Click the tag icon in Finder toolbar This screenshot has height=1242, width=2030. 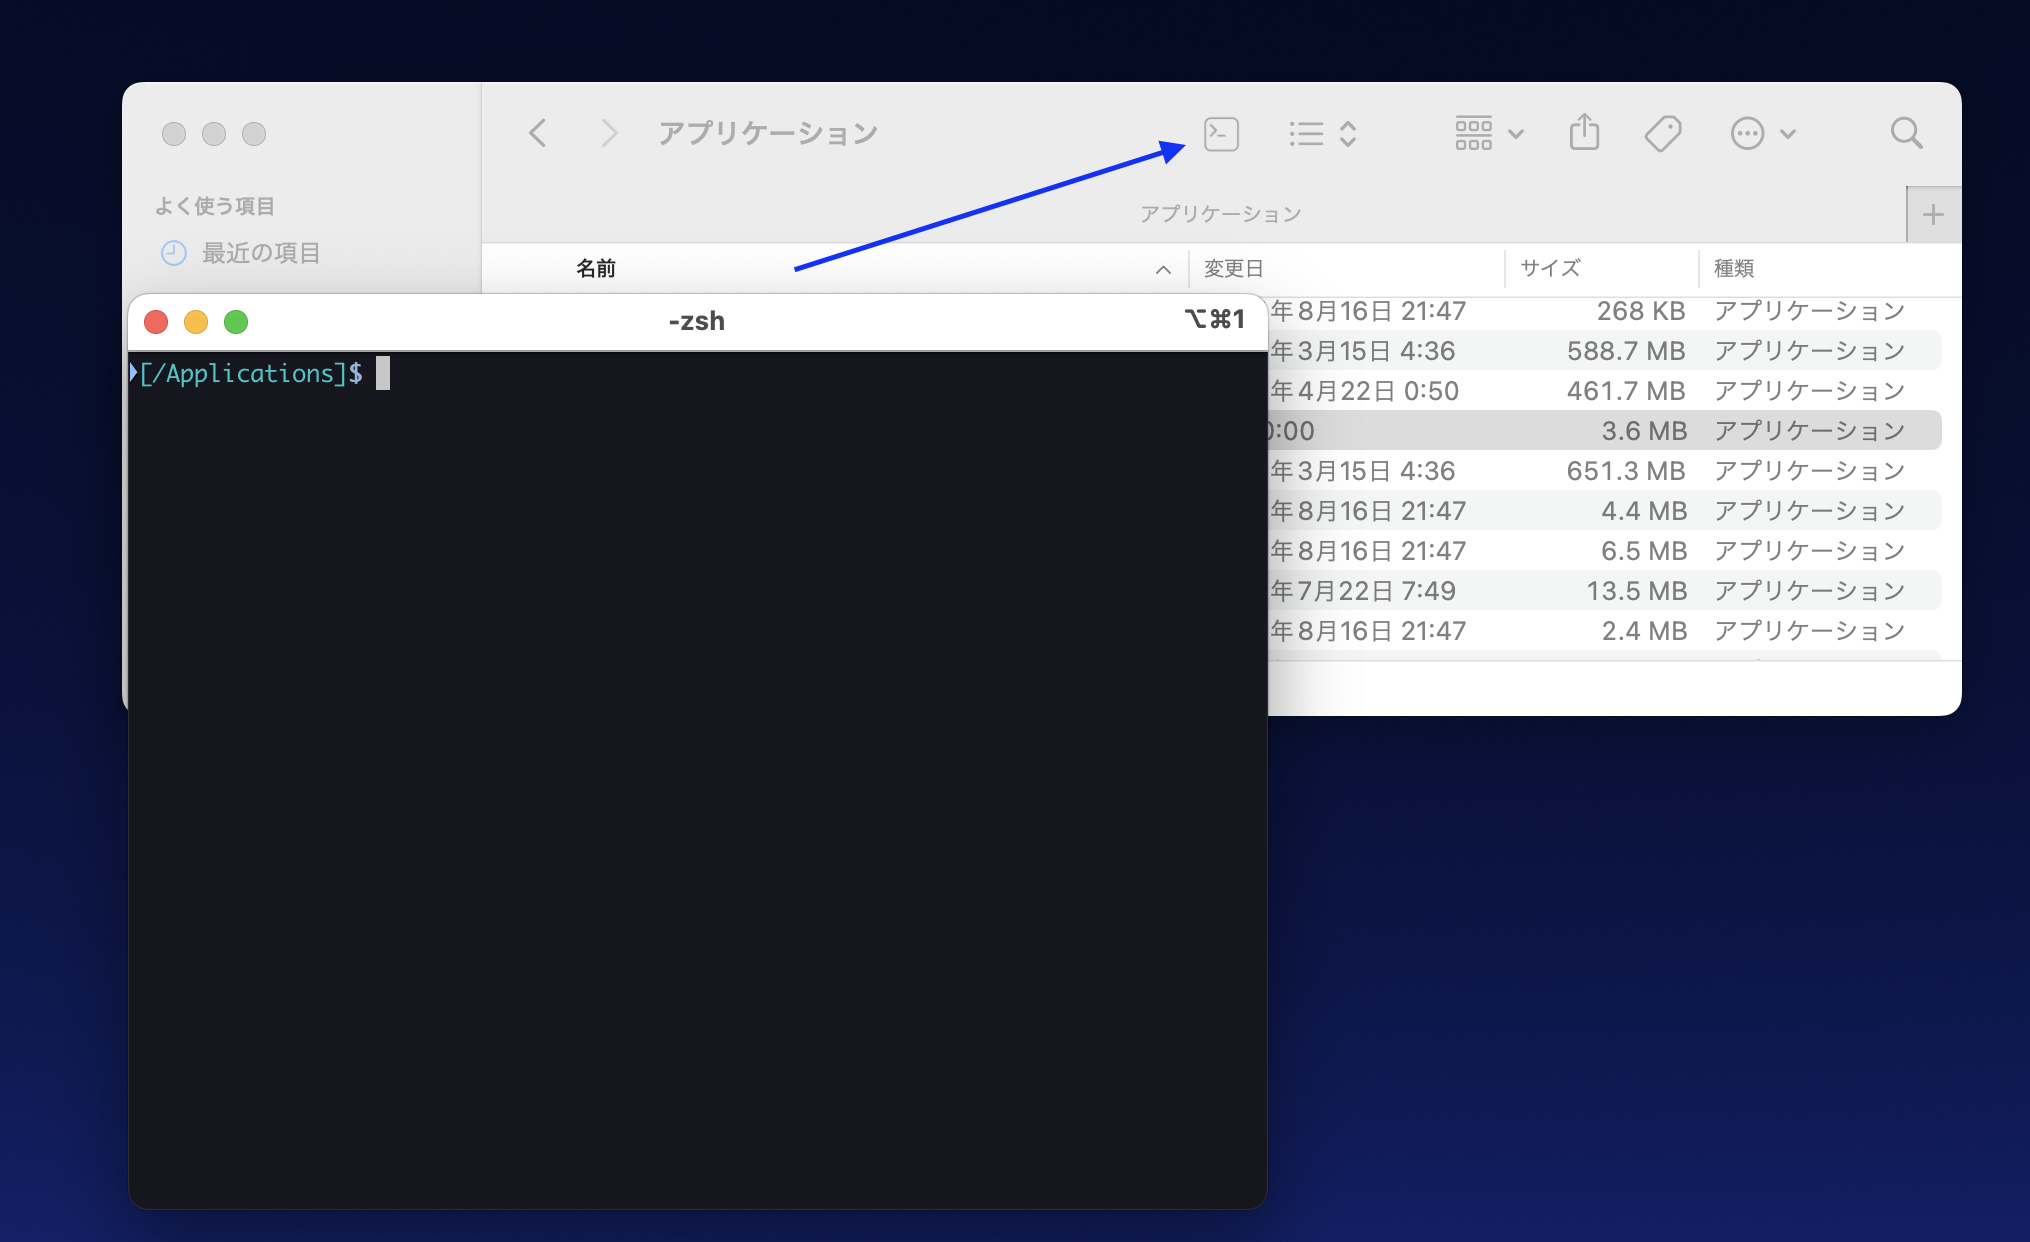click(x=1663, y=133)
